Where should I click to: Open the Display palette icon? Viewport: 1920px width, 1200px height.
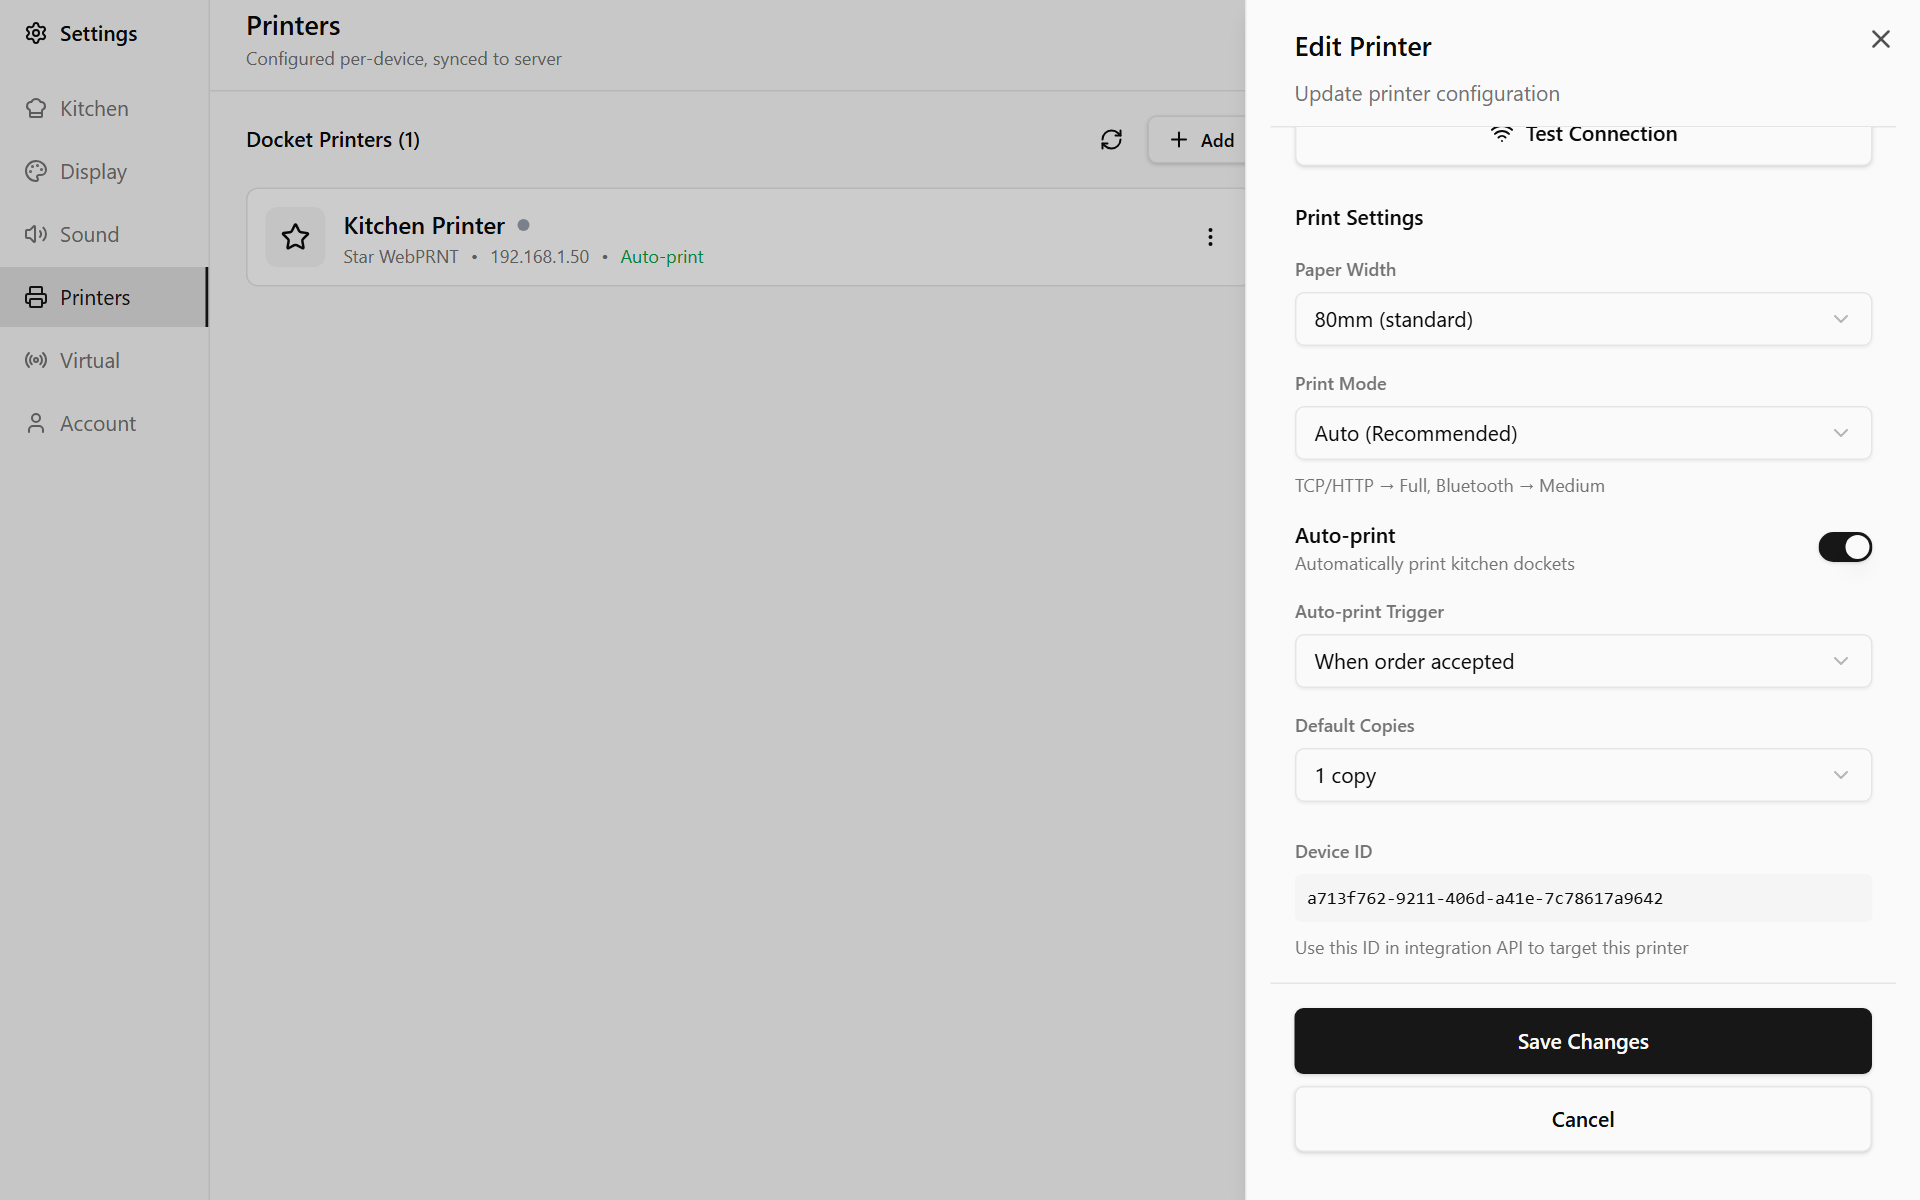[x=36, y=171]
